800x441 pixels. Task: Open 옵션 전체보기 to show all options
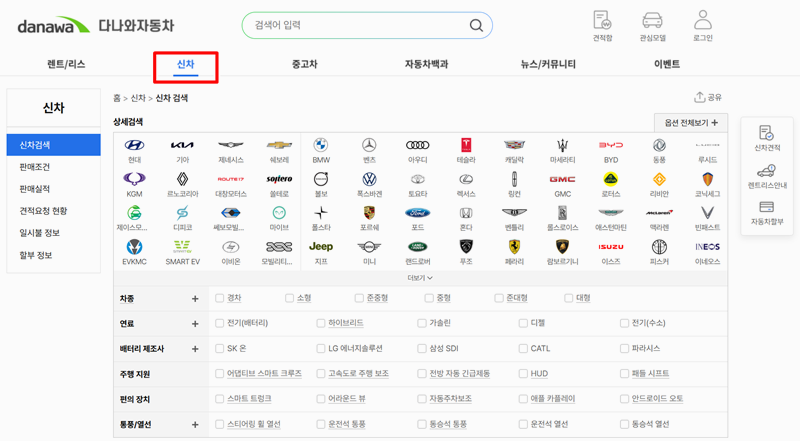[x=691, y=123]
